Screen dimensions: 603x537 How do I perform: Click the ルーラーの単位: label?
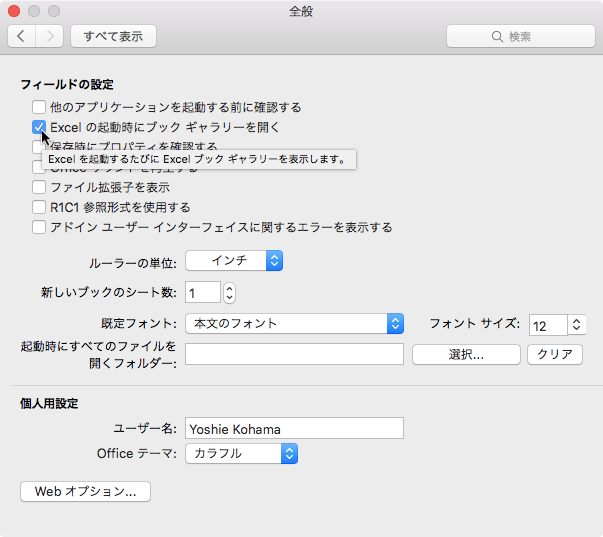[x=133, y=263]
